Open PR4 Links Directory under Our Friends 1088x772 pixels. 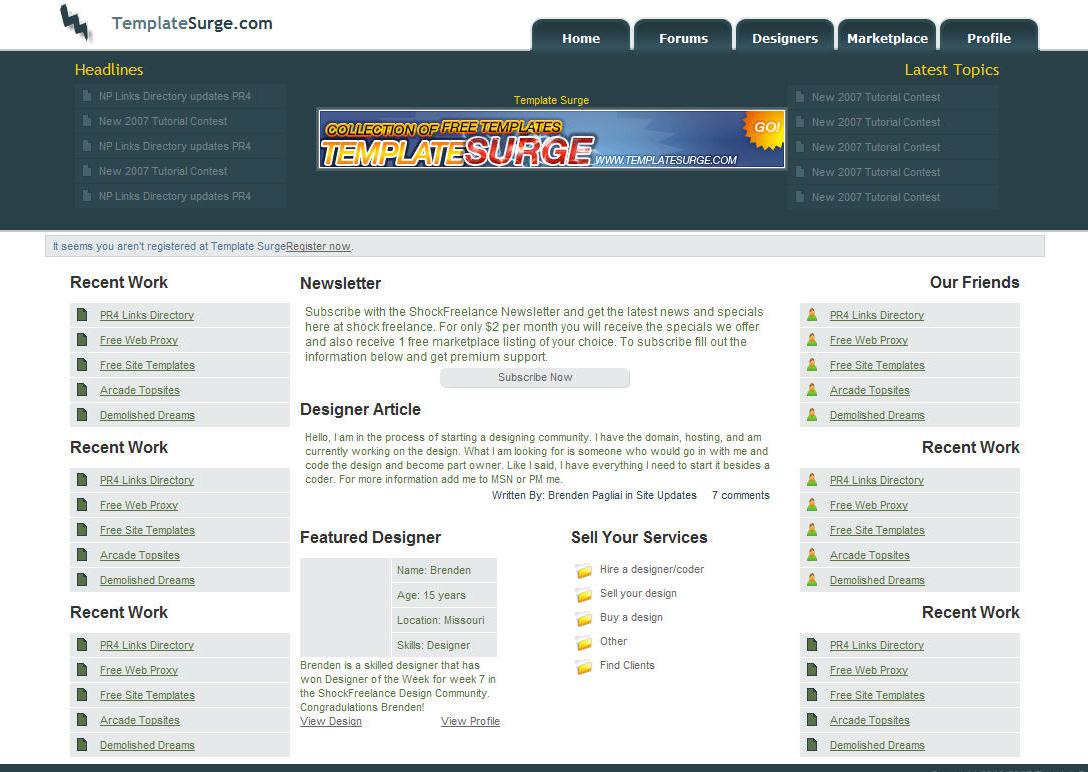(876, 315)
